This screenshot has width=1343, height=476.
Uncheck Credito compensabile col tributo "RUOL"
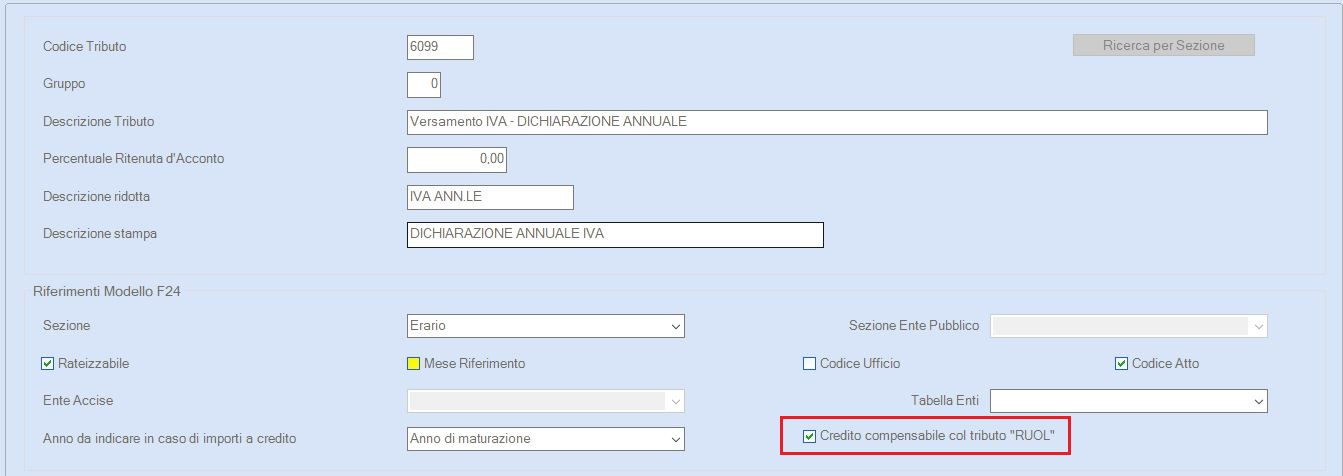pos(809,436)
